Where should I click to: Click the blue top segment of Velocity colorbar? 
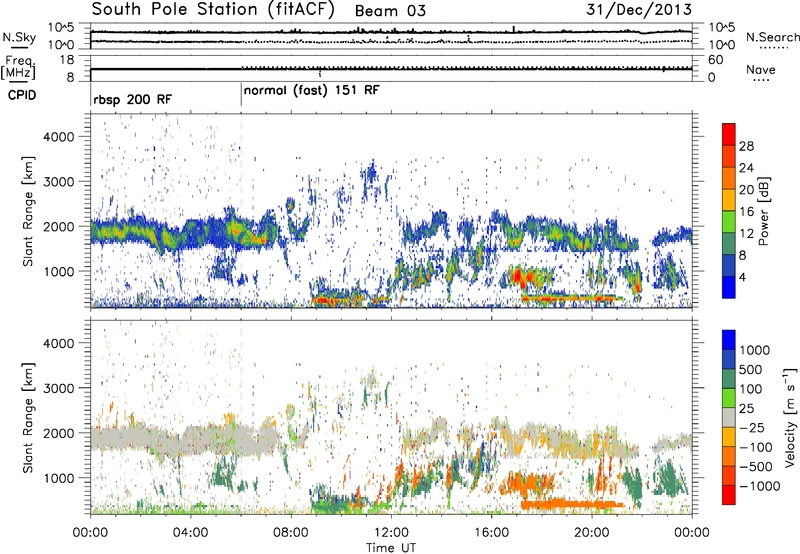tap(729, 340)
